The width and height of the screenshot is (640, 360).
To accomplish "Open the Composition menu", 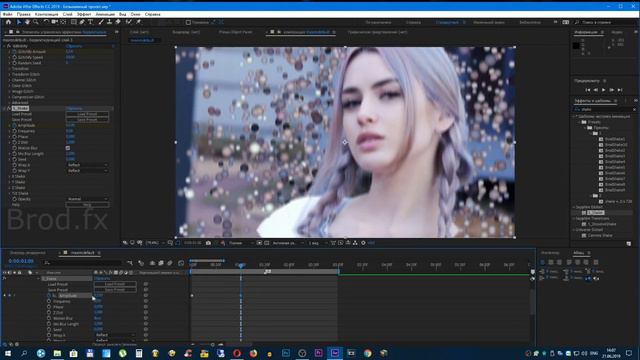I will tap(46, 14).
